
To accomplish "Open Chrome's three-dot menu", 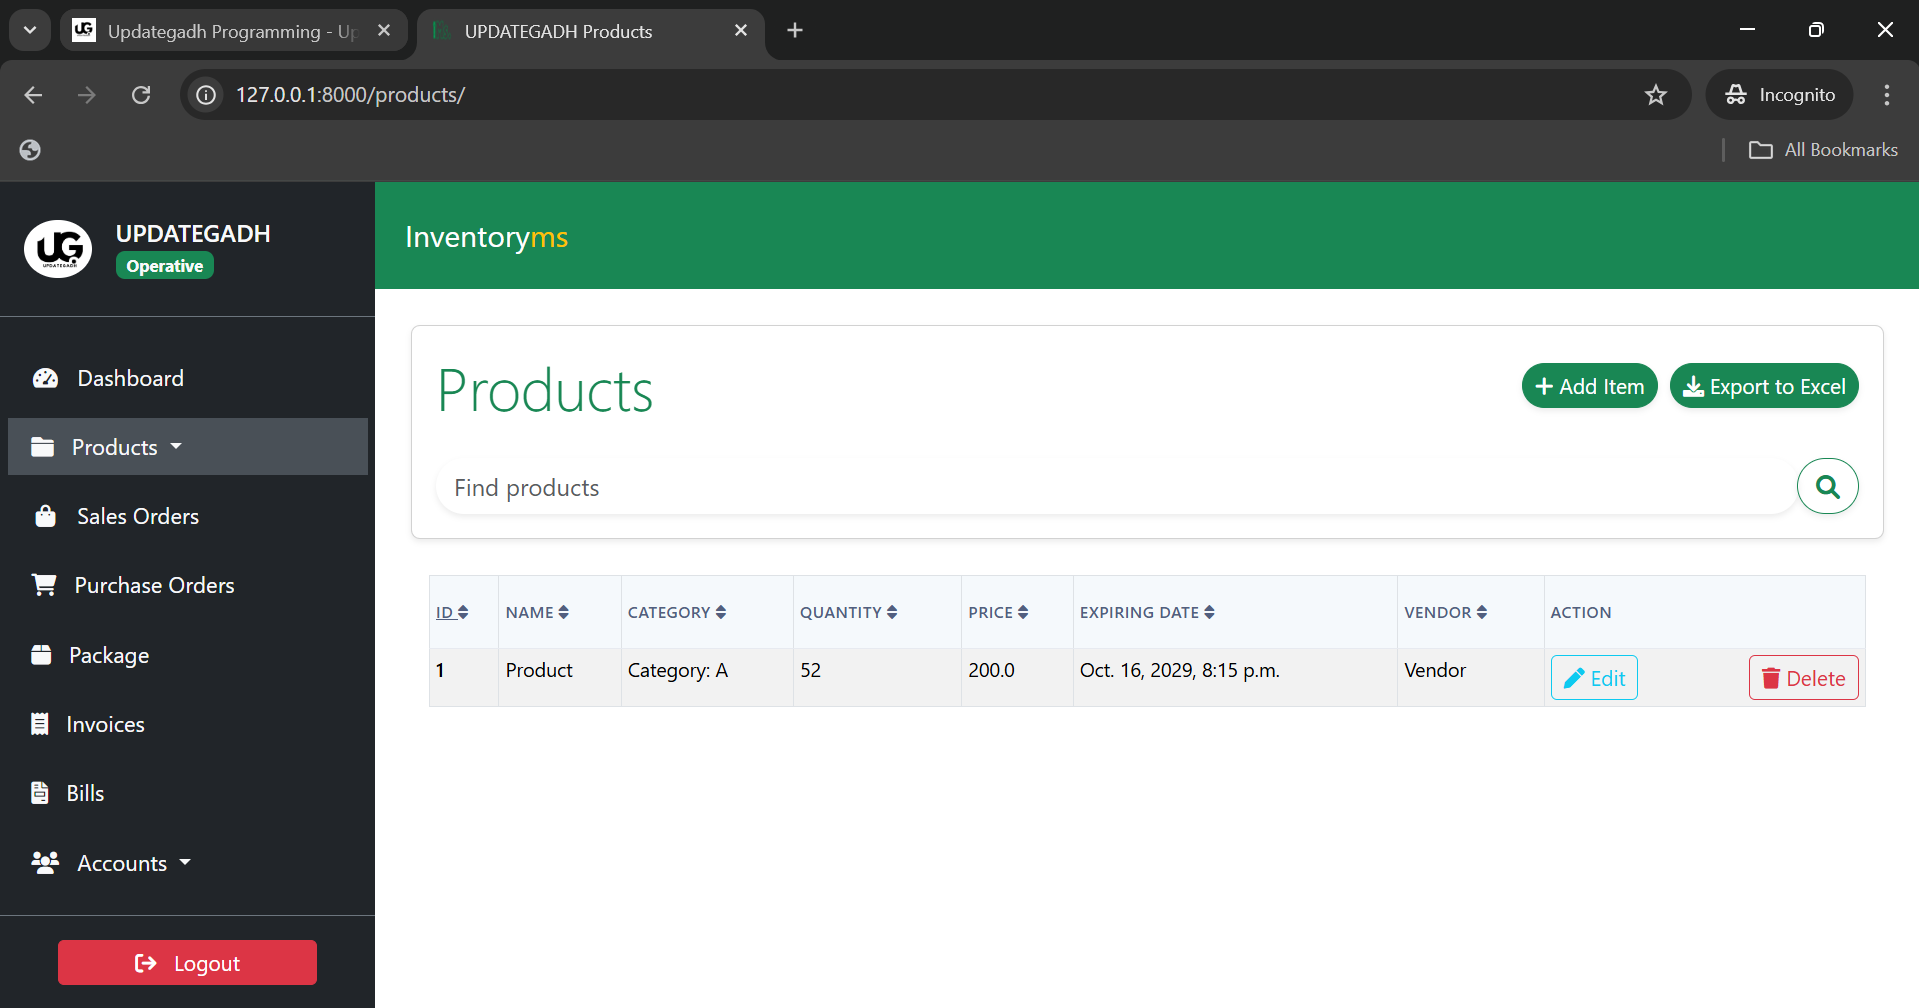I will pos(1887,95).
